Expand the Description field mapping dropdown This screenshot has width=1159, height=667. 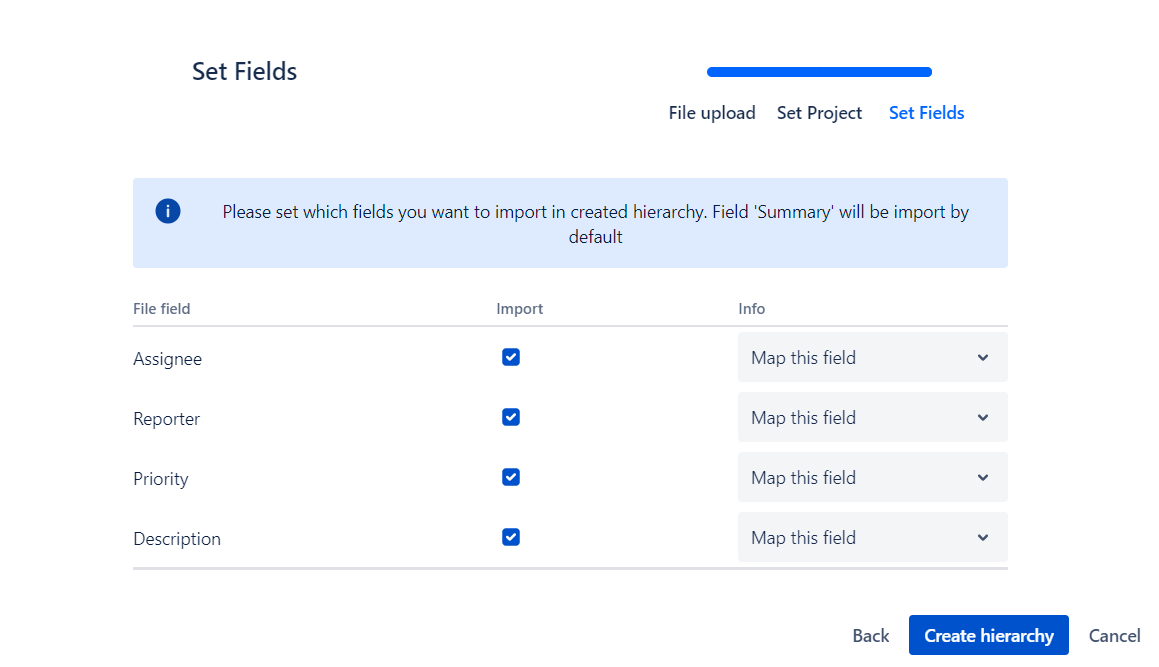coord(872,538)
